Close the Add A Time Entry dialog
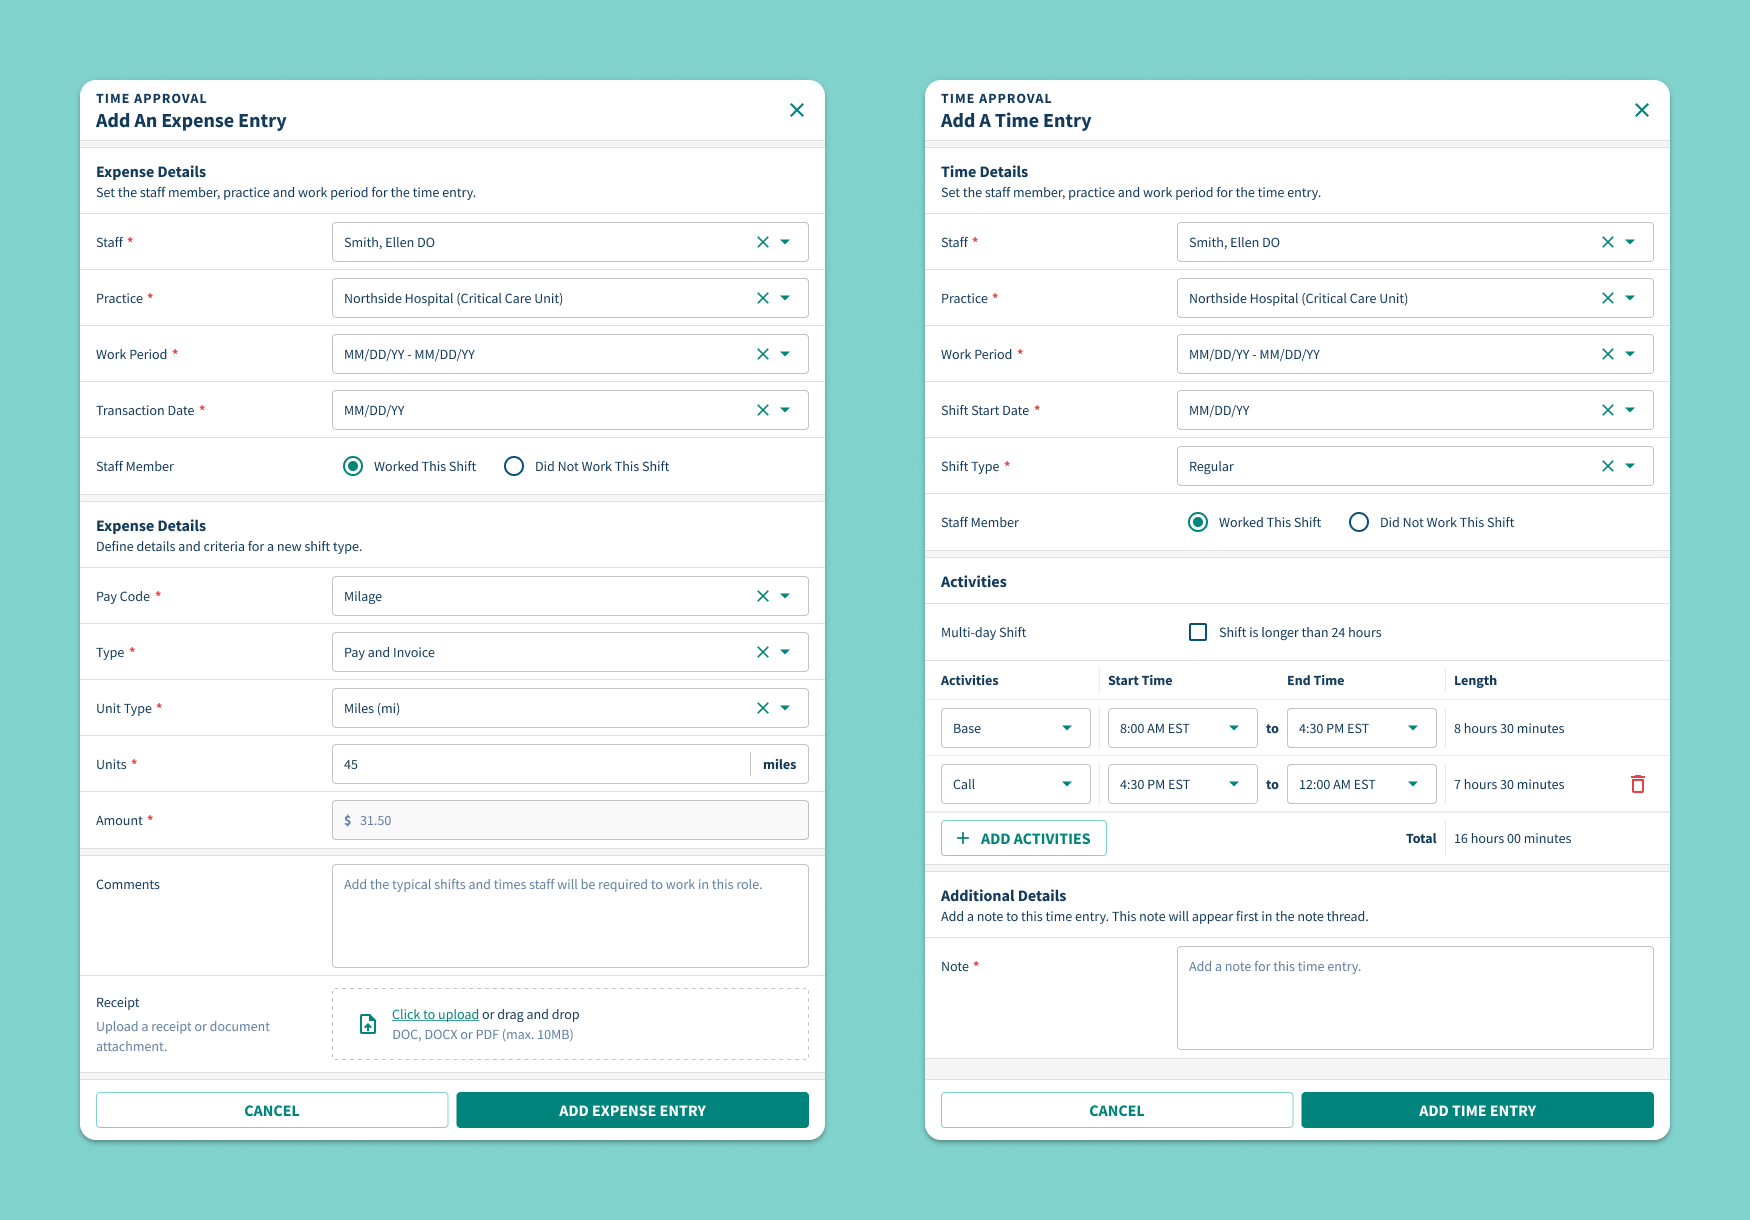The height and width of the screenshot is (1220, 1750). pos(1642,110)
